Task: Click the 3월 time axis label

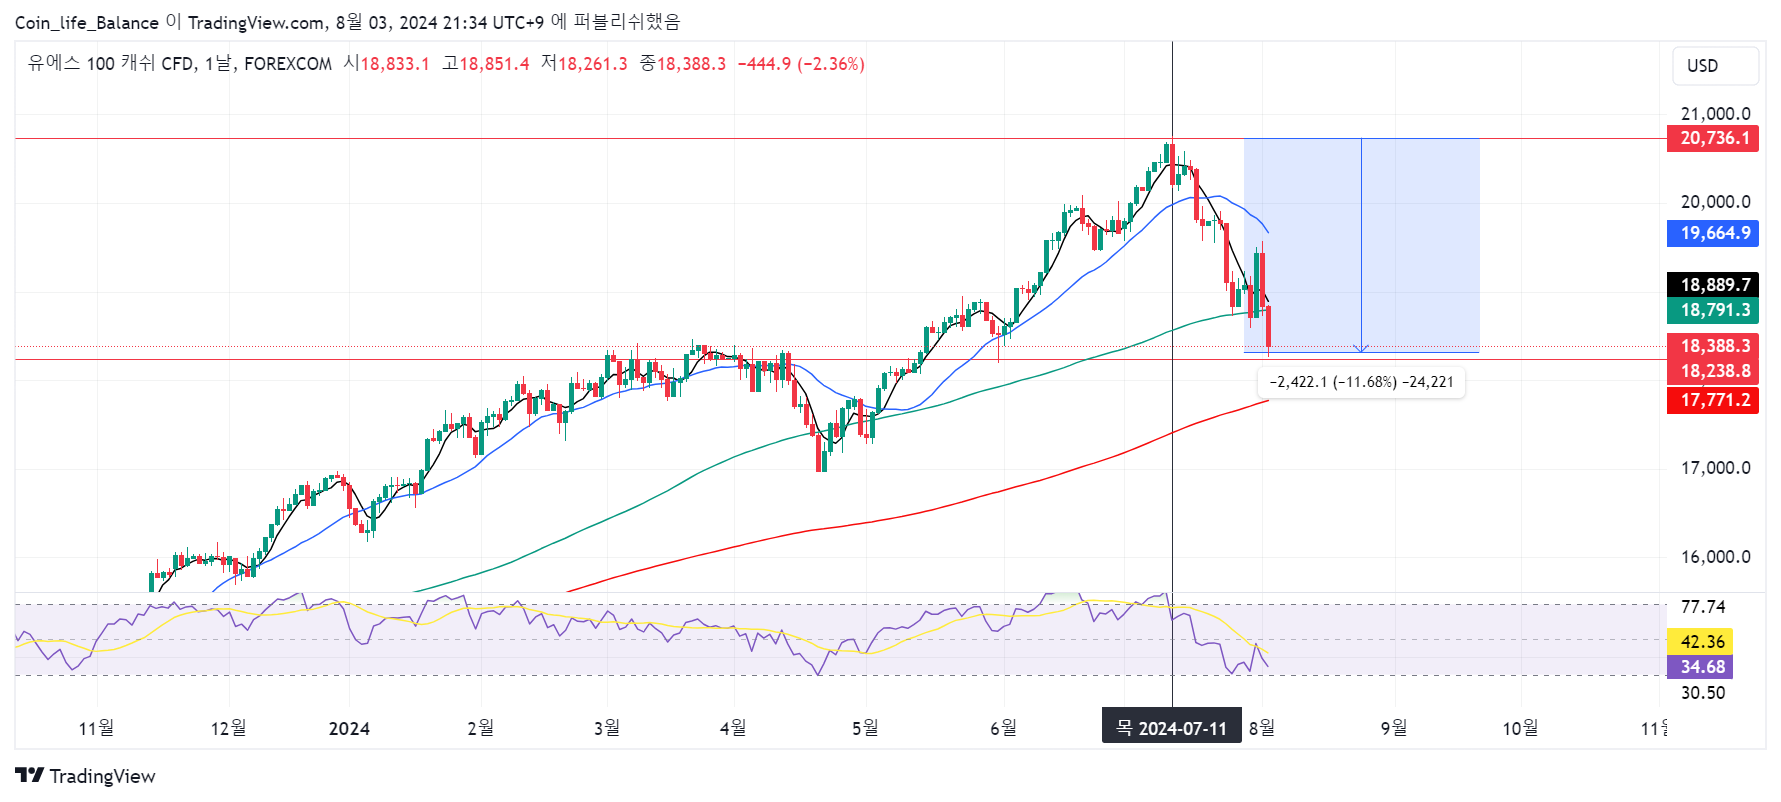Action: tap(607, 728)
